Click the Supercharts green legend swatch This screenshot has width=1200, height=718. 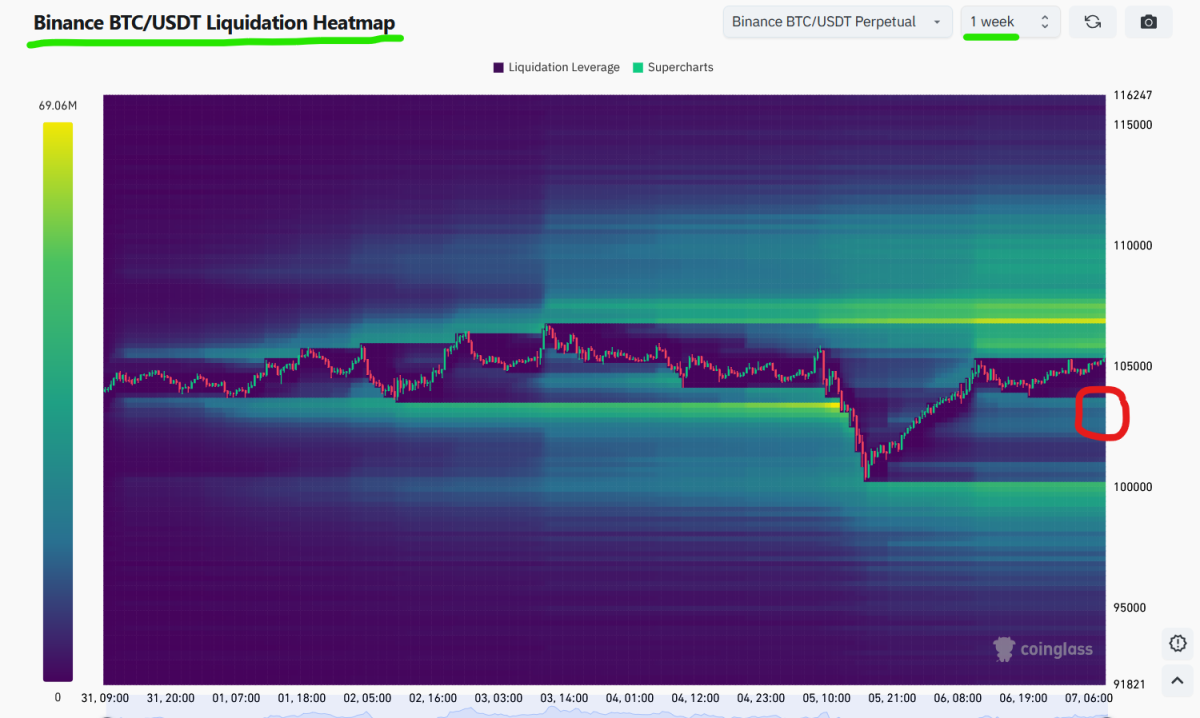point(638,67)
